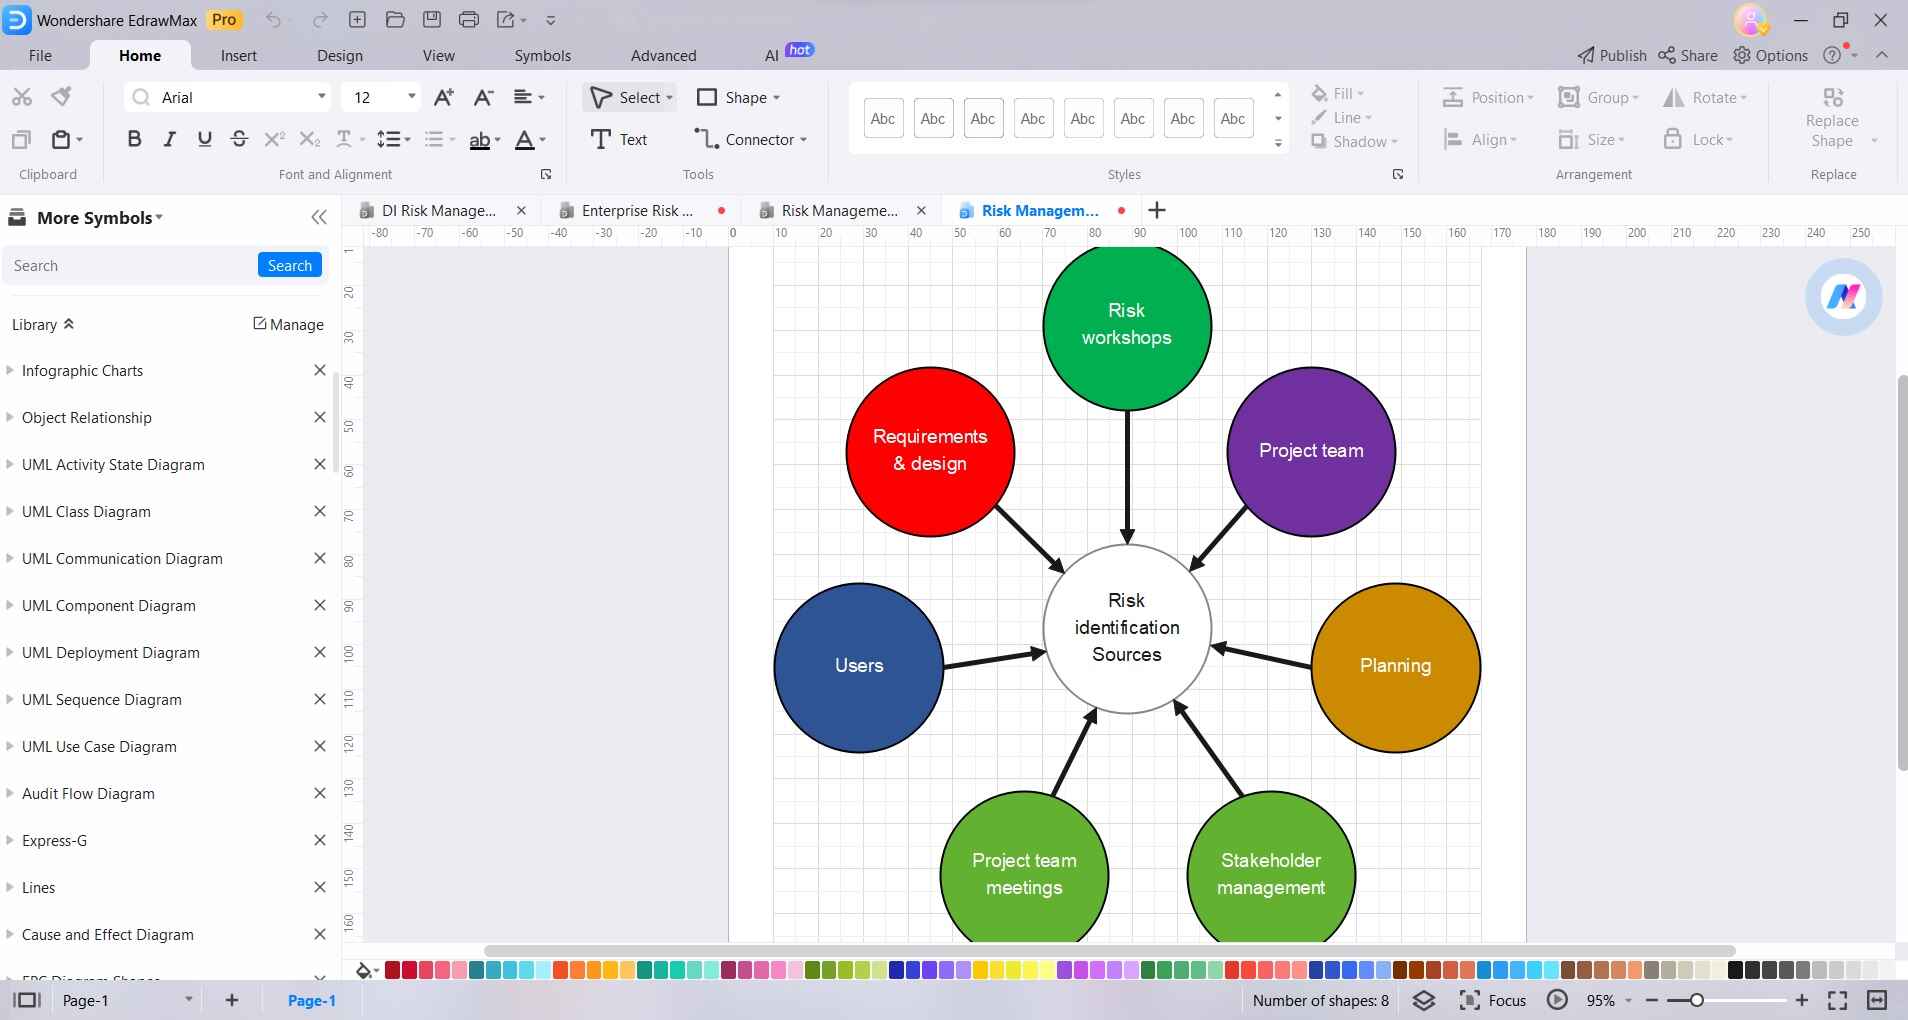Click the Save icon
This screenshot has width=1908, height=1020.
(x=431, y=20)
